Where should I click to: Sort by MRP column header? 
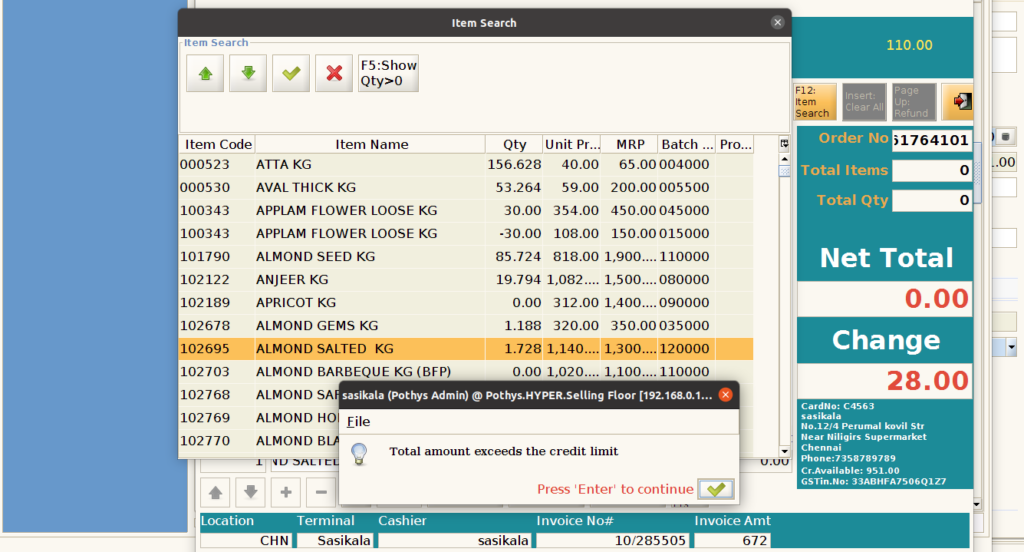(630, 144)
